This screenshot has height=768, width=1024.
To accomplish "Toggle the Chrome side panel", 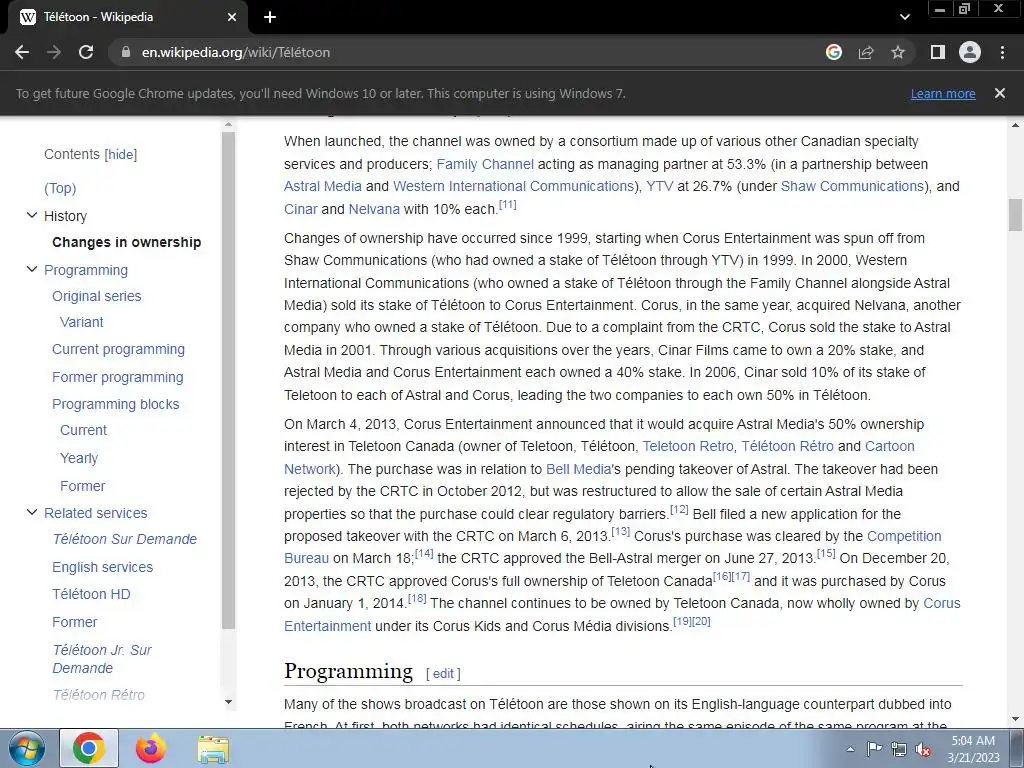I will pyautogui.click(x=938, y=52).
